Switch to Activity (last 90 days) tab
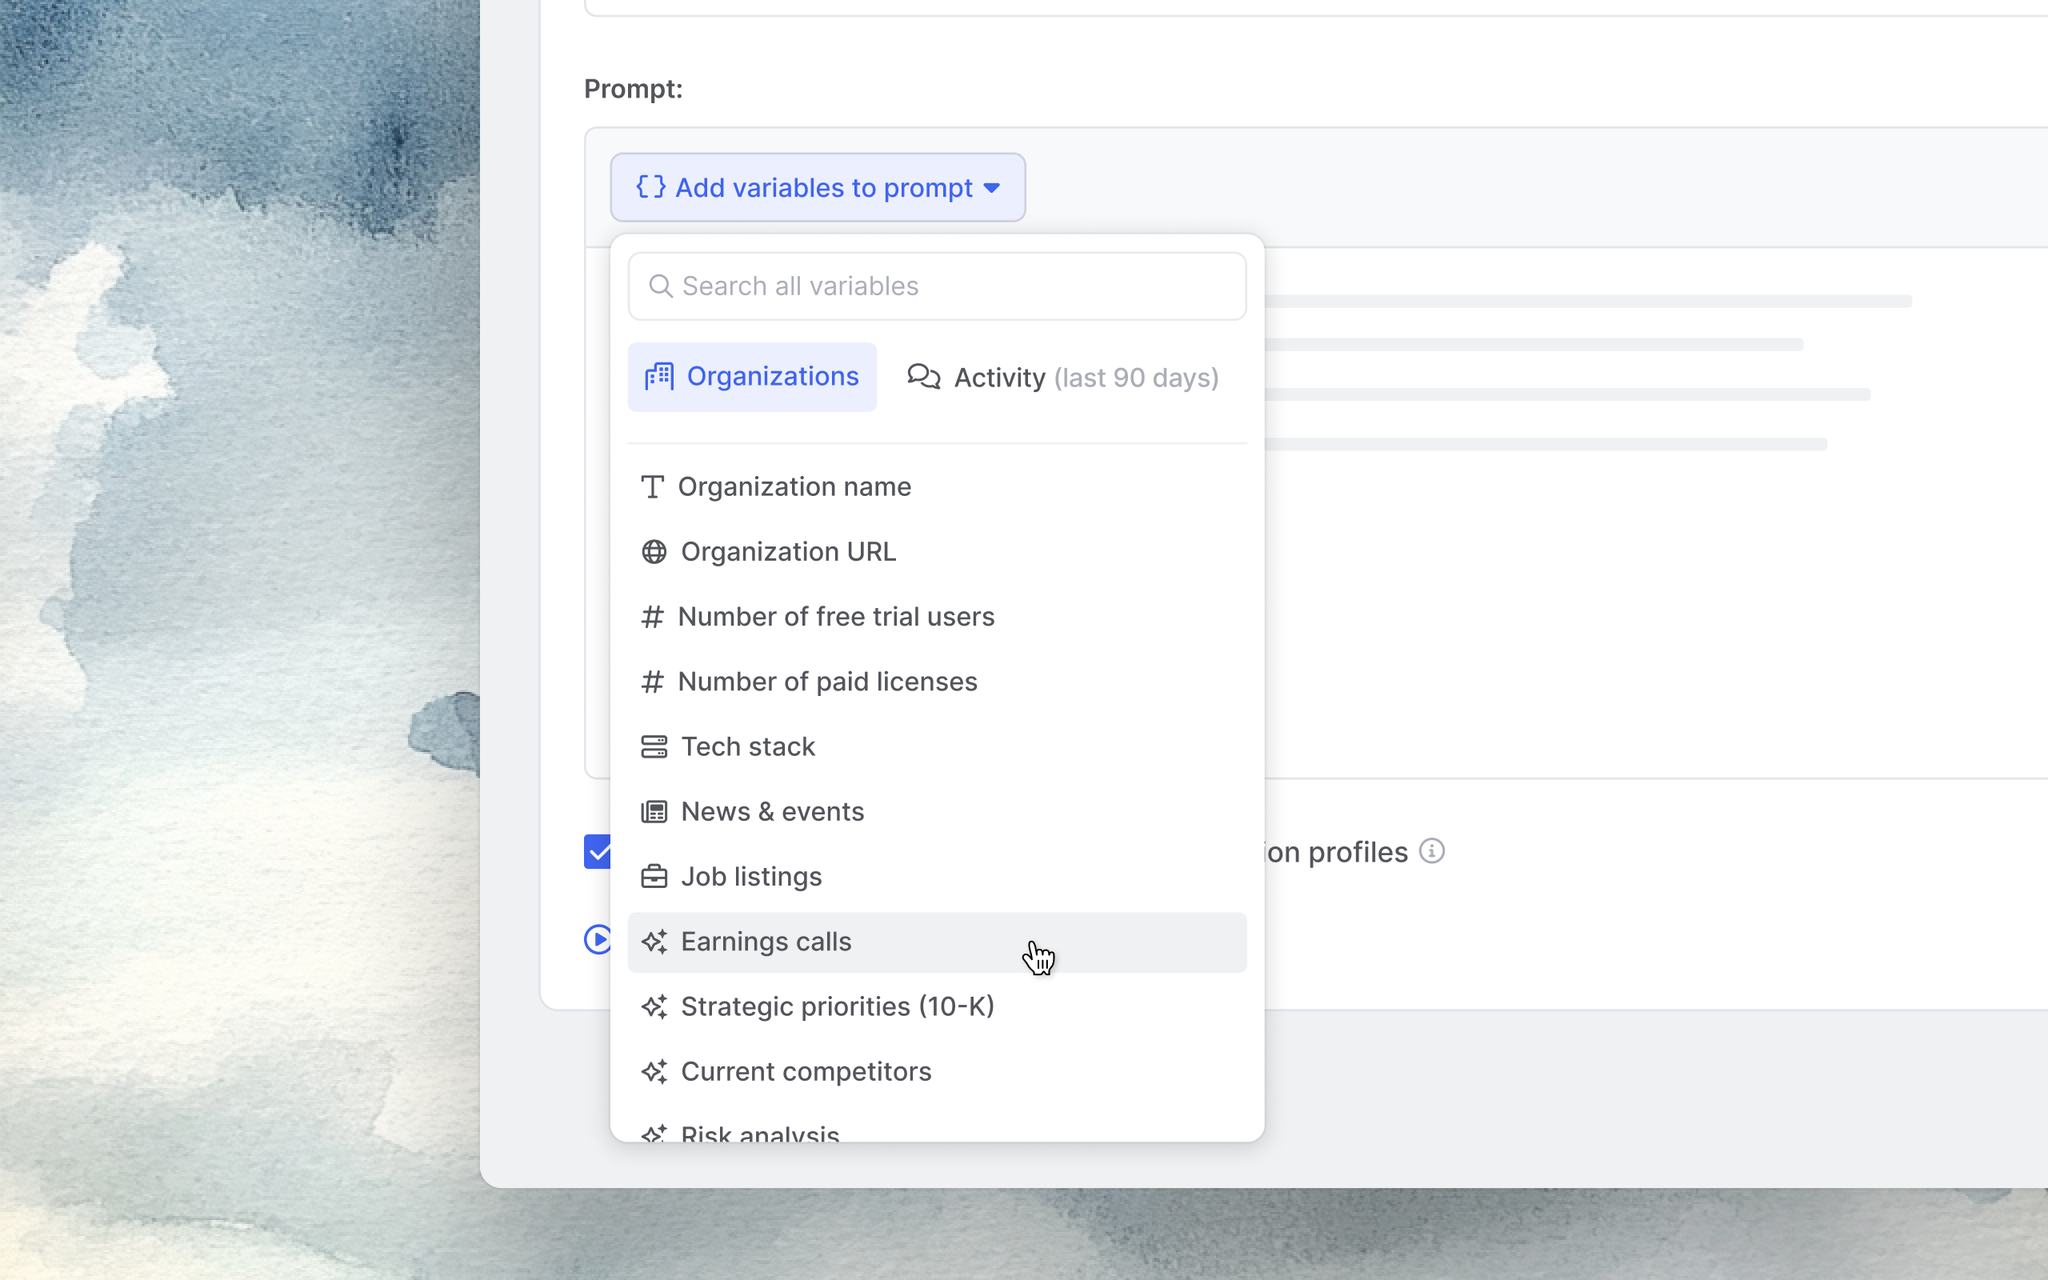Viewport: 2048px width, 1280px height. 1063,378
